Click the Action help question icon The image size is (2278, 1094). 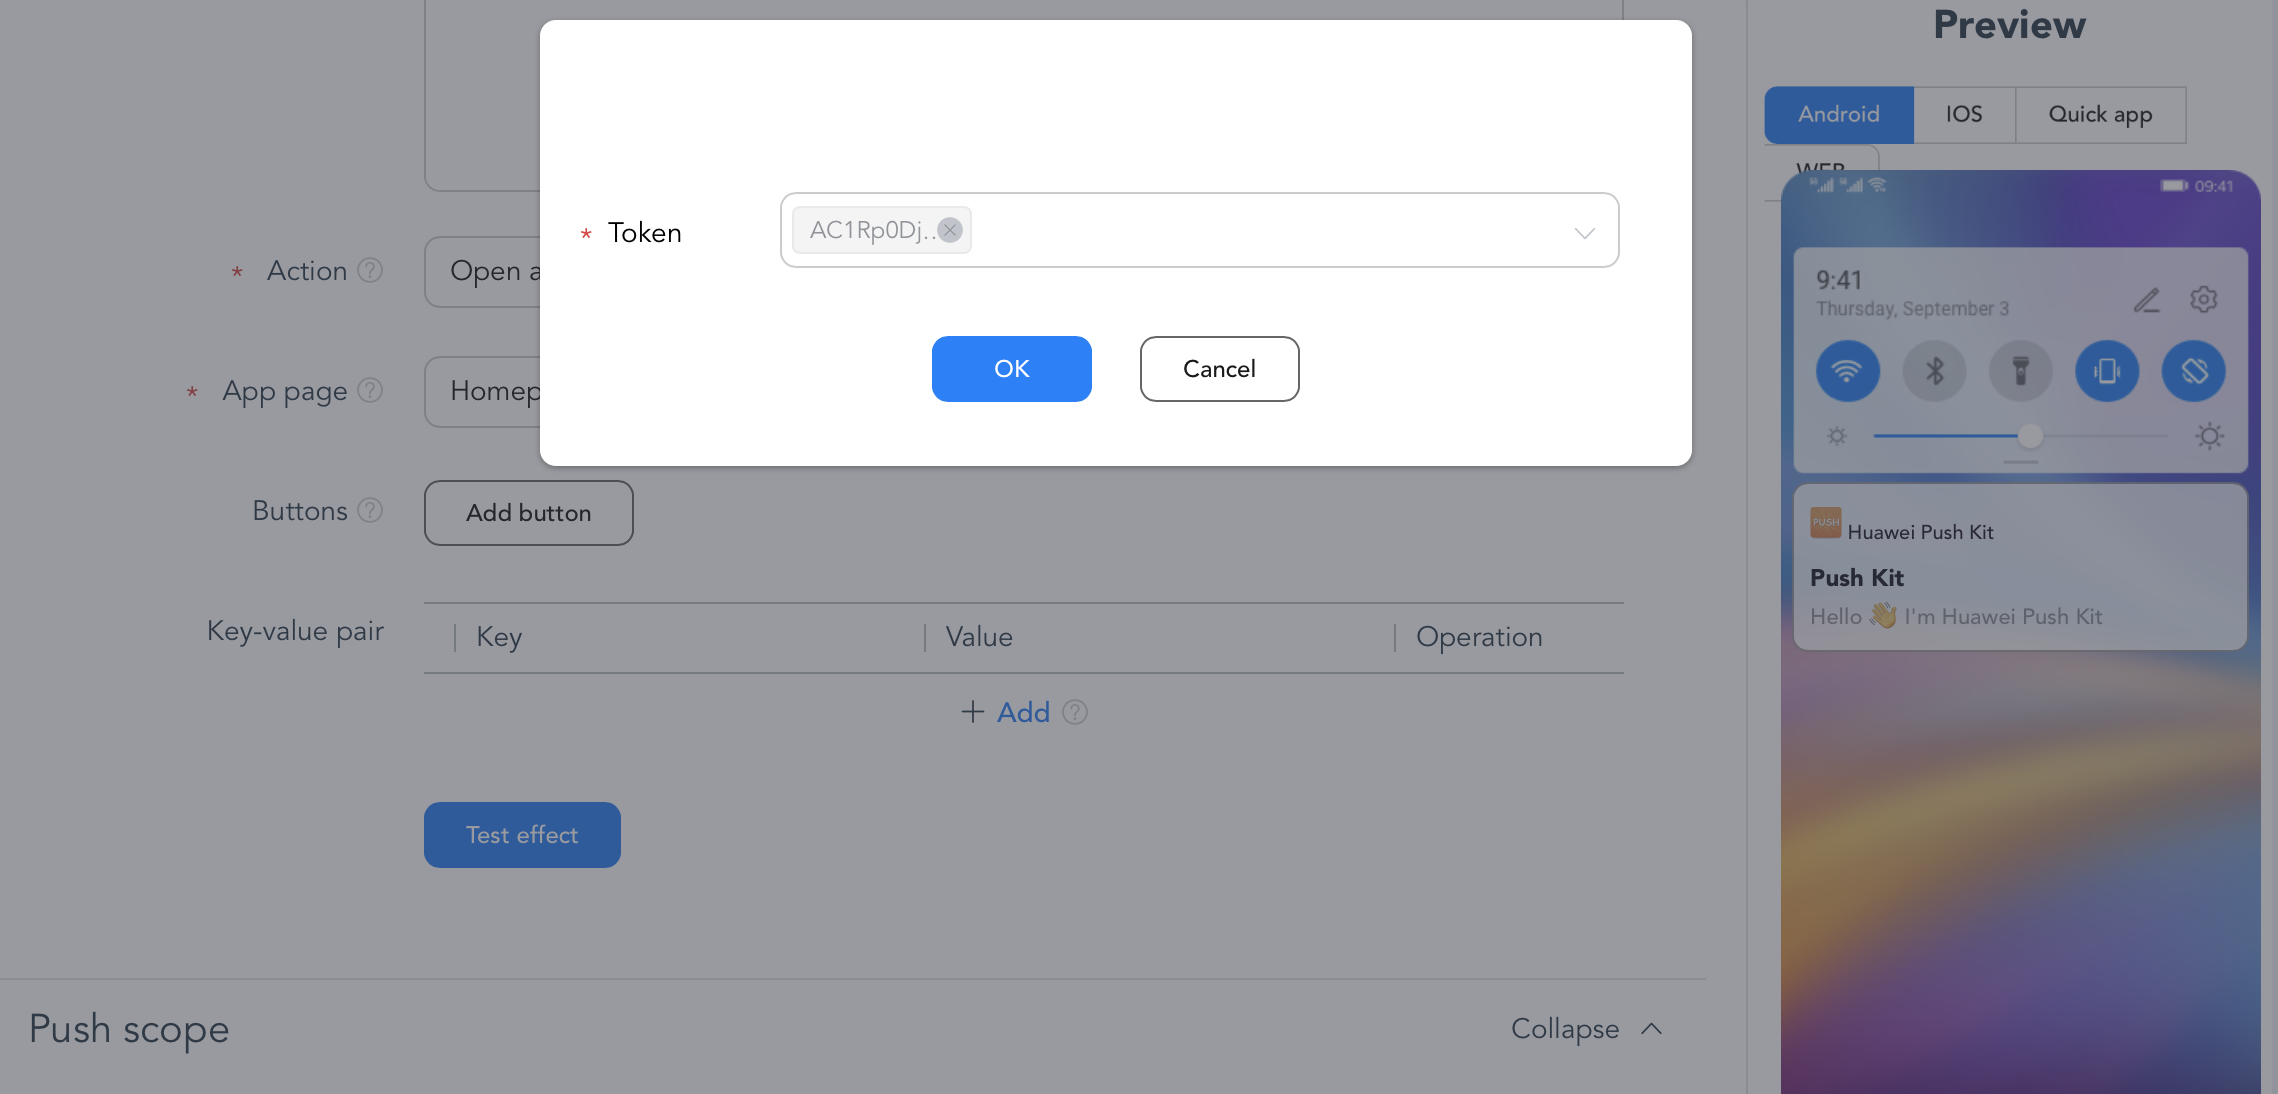pos(370,270)
